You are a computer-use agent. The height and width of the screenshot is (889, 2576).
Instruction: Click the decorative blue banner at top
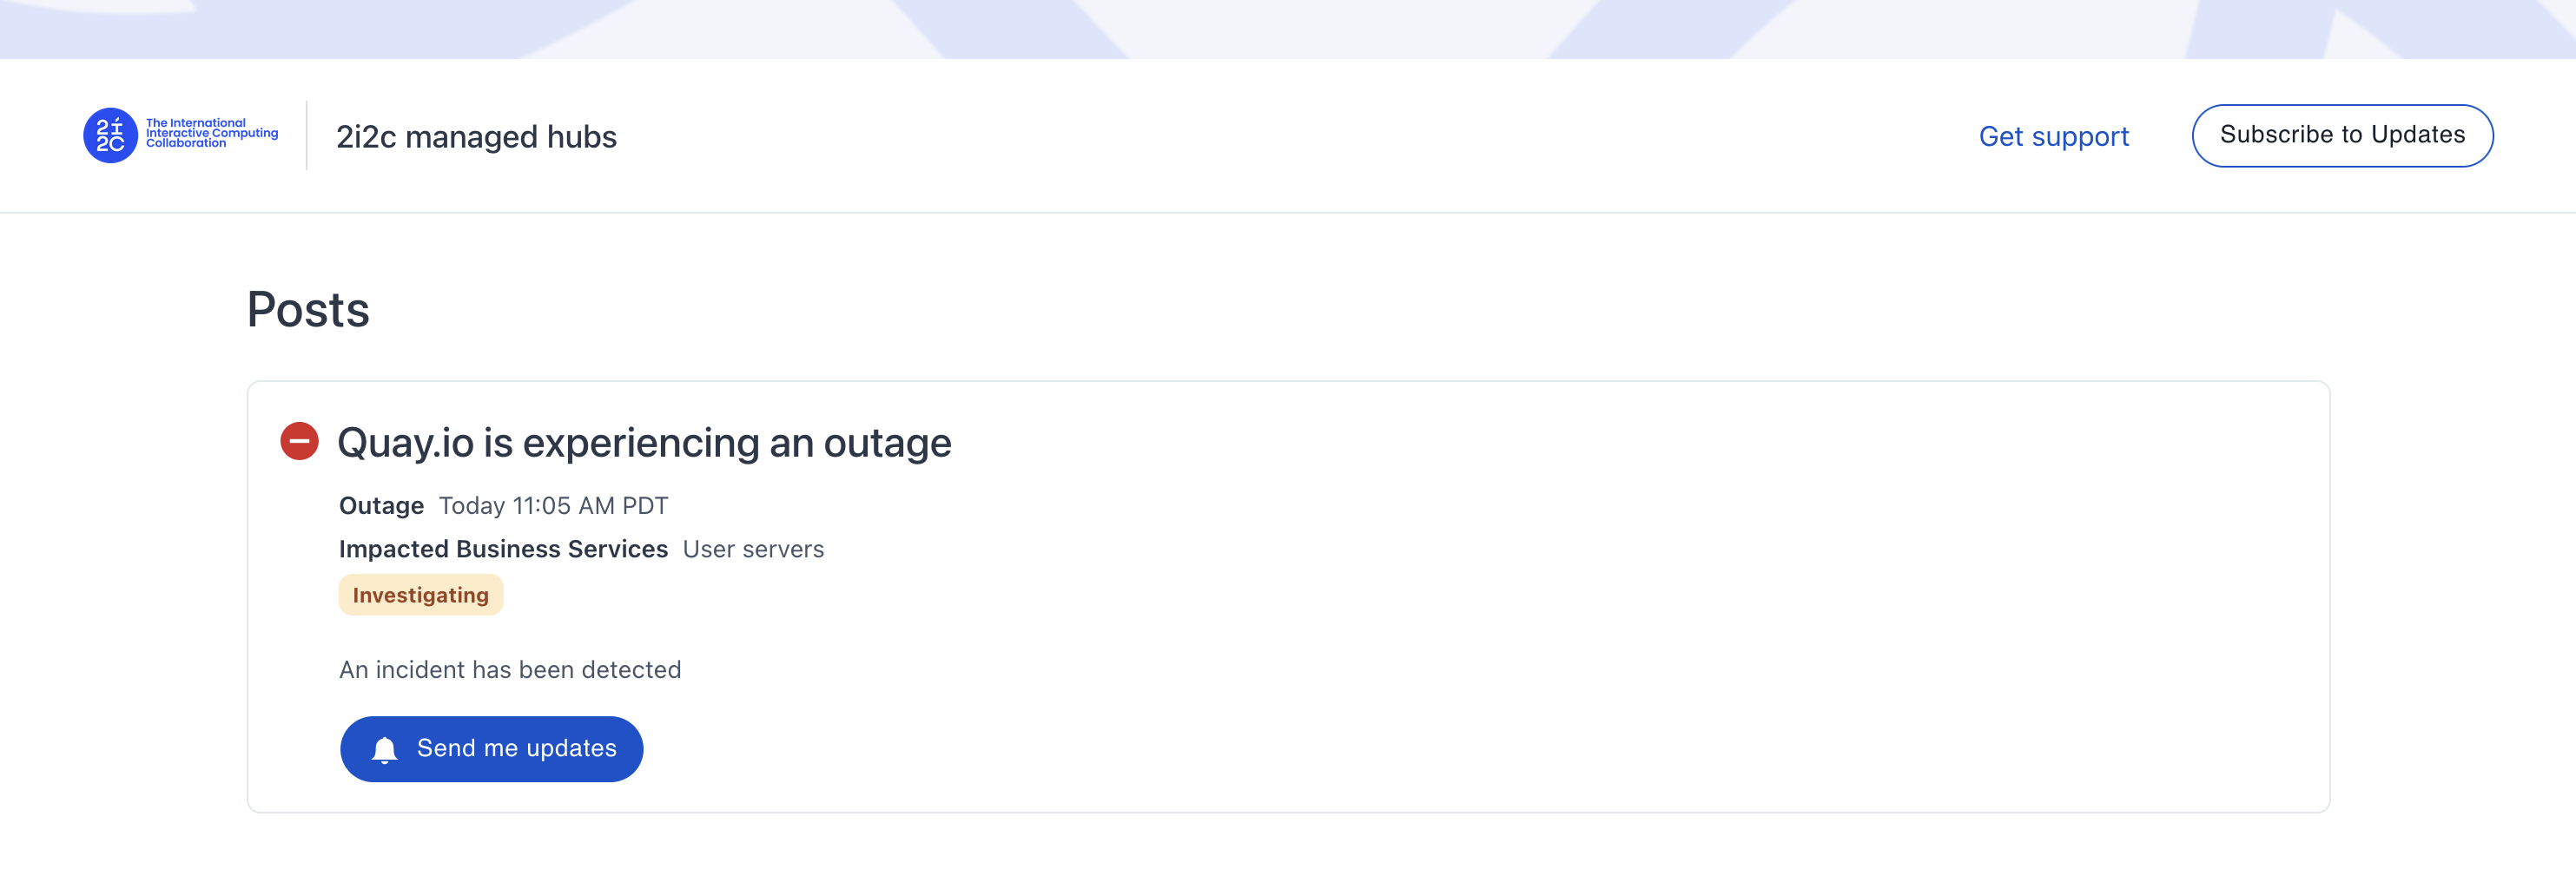[x=1288, y=29]
